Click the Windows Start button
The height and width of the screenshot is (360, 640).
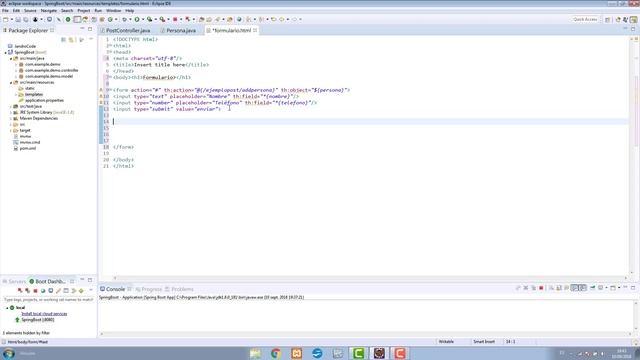point(9,353)
